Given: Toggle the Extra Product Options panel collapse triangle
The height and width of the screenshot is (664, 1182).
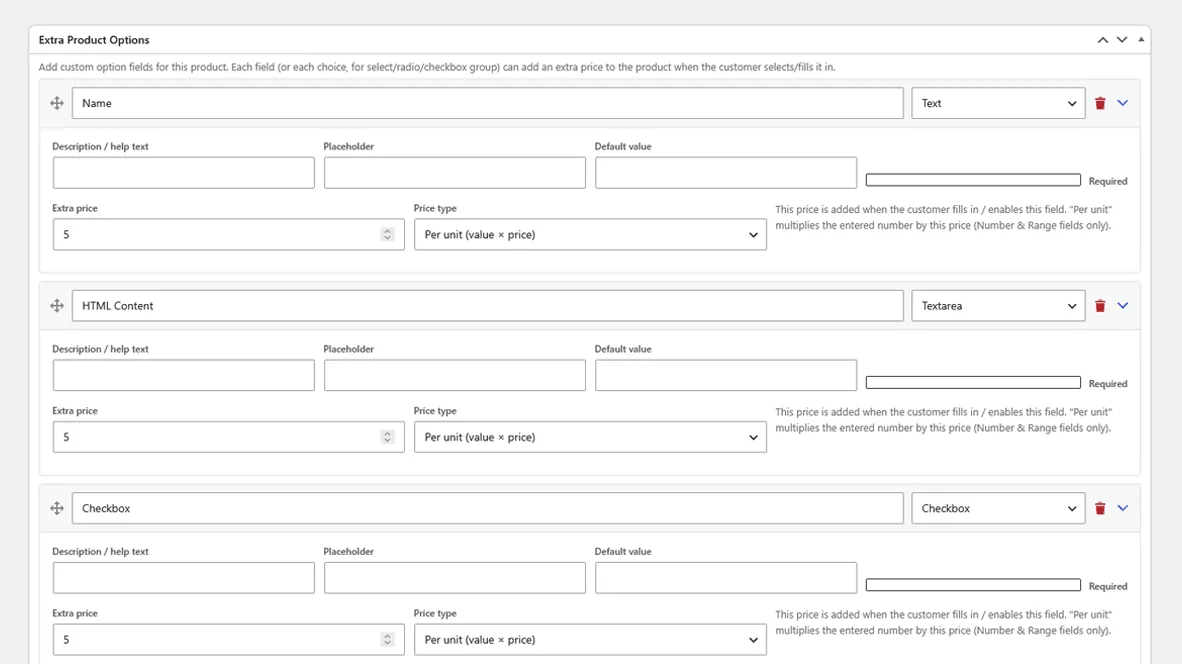Looking at the screenshot, I should (1141, 39).
